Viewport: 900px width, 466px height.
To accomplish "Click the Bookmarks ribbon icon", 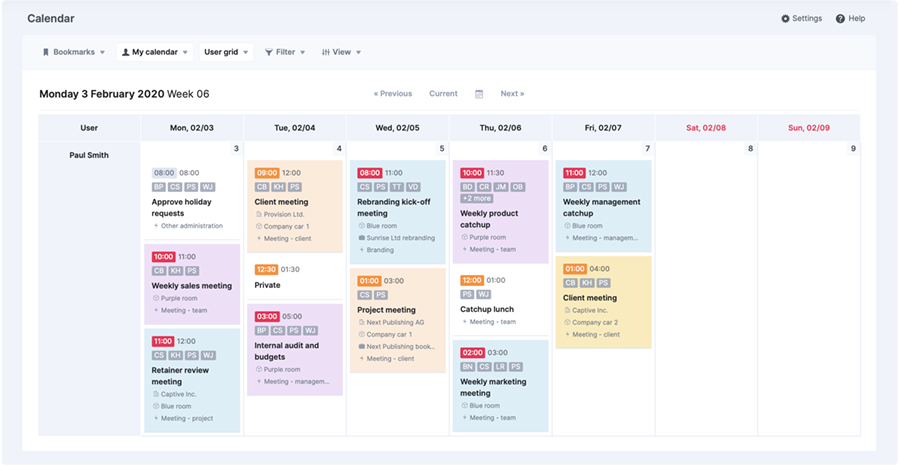I will [46, 52].
